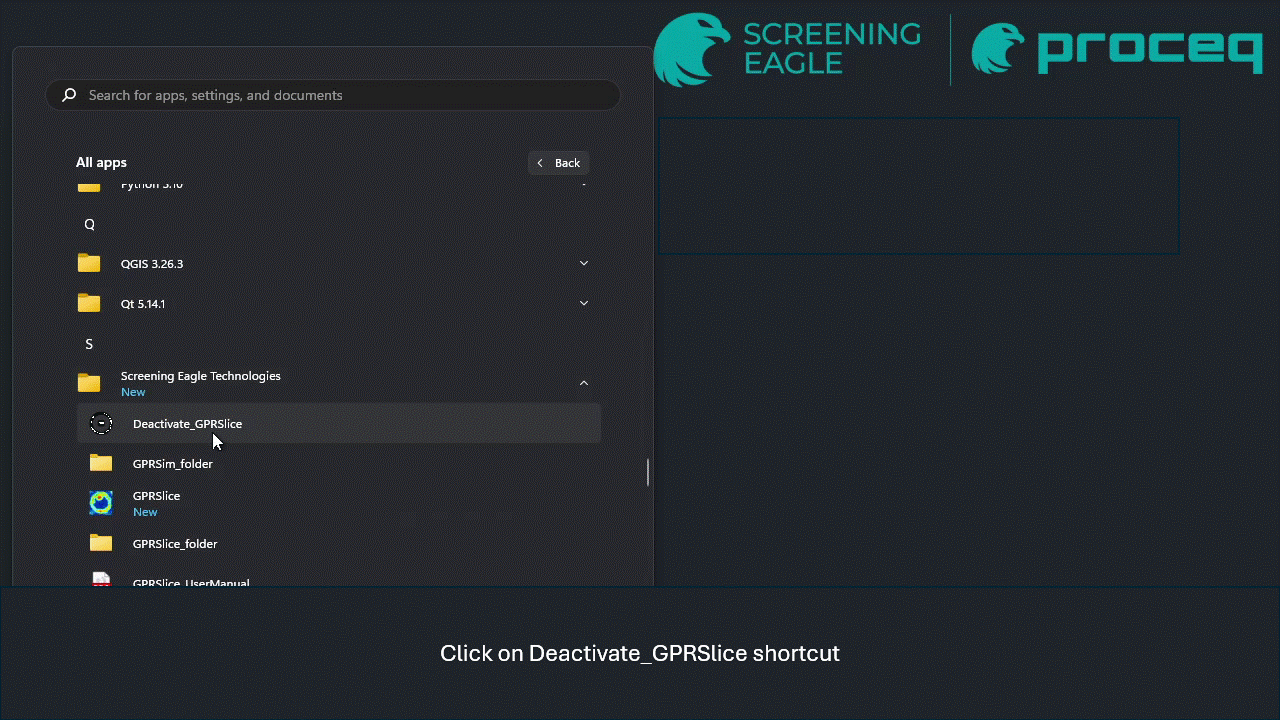
Task: Focus the Search for apps input field
Action: (x=333, y=95)
